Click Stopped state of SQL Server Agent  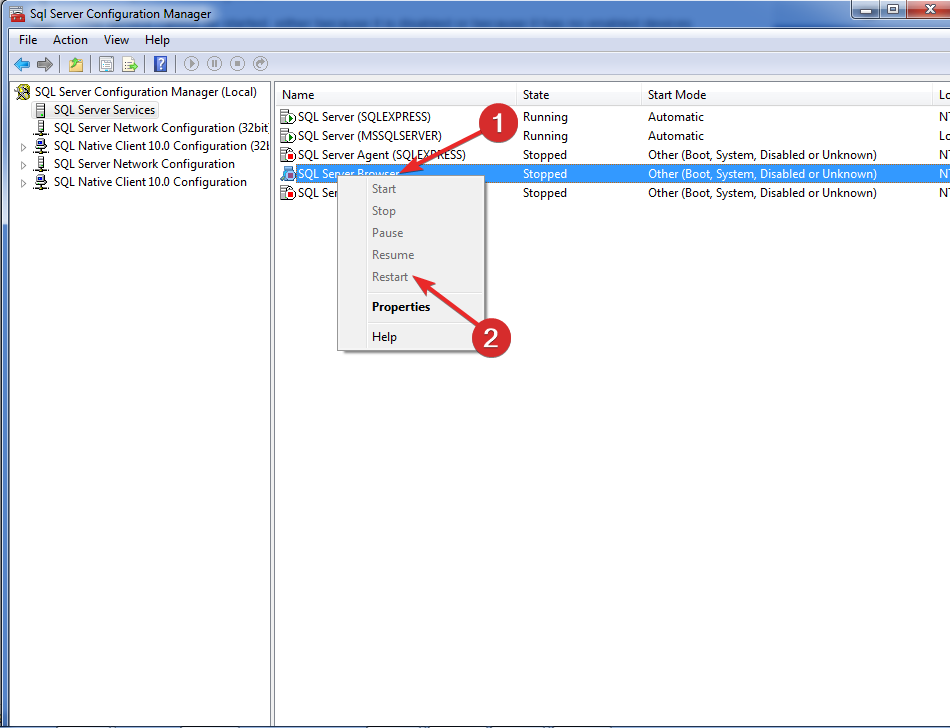(545, 155)
